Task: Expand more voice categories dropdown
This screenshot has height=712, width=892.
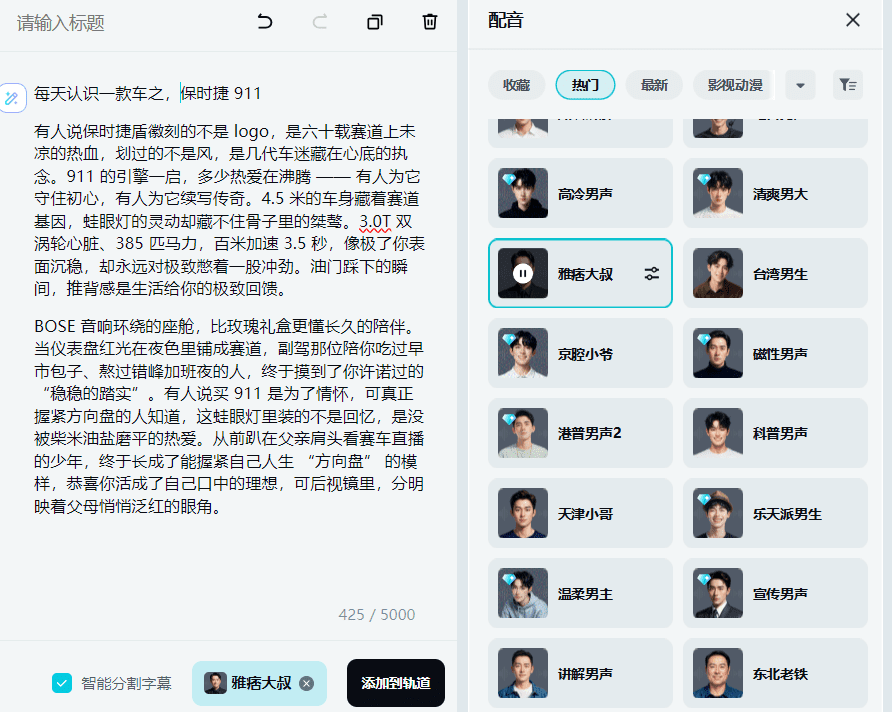Action: coord(800,85)
